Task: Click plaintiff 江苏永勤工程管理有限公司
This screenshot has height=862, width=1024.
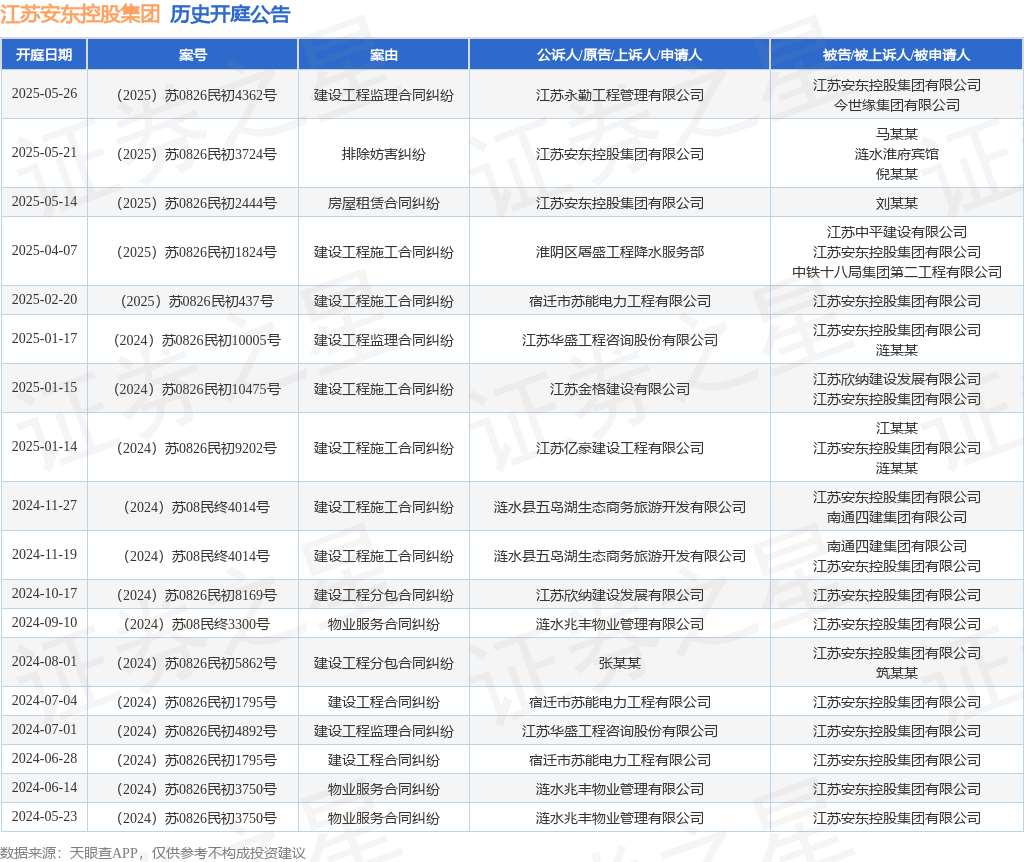Action: click(620, 95)
